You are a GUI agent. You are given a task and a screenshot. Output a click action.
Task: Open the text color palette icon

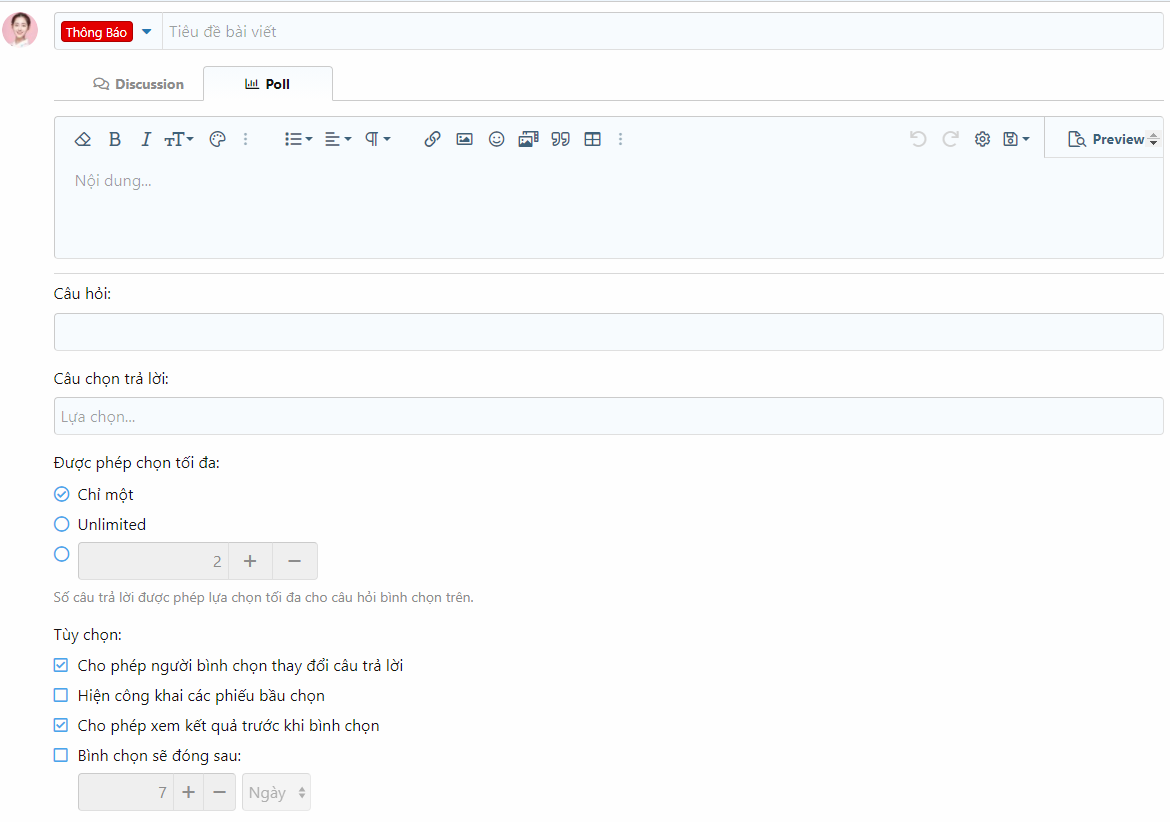[x=217, y=139]
